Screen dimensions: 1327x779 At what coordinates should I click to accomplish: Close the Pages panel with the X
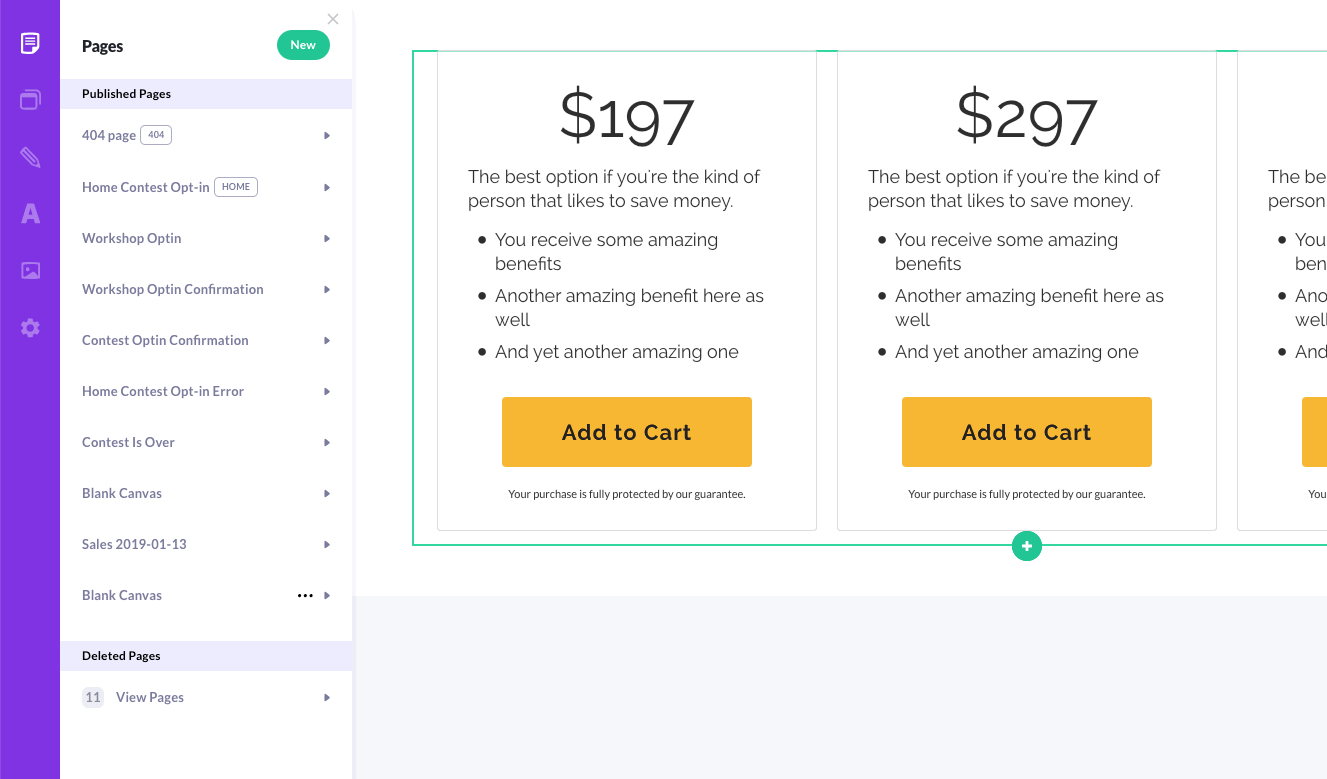[x=333, y=19]
